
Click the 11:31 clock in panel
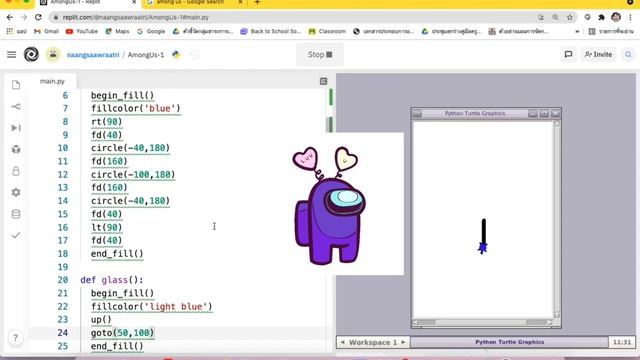pyautogui.click(x=622, y=342)
